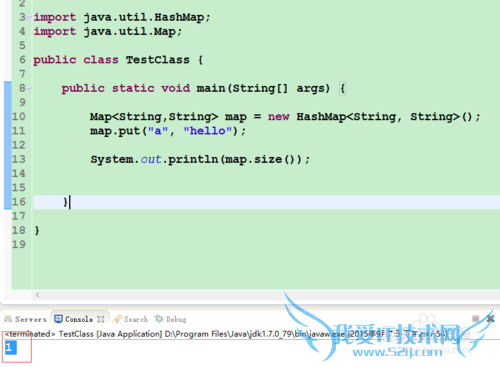Click the editor horizontal scrollbar left arrow
Viewport: 500px width, 367px height.
[38, 295]
